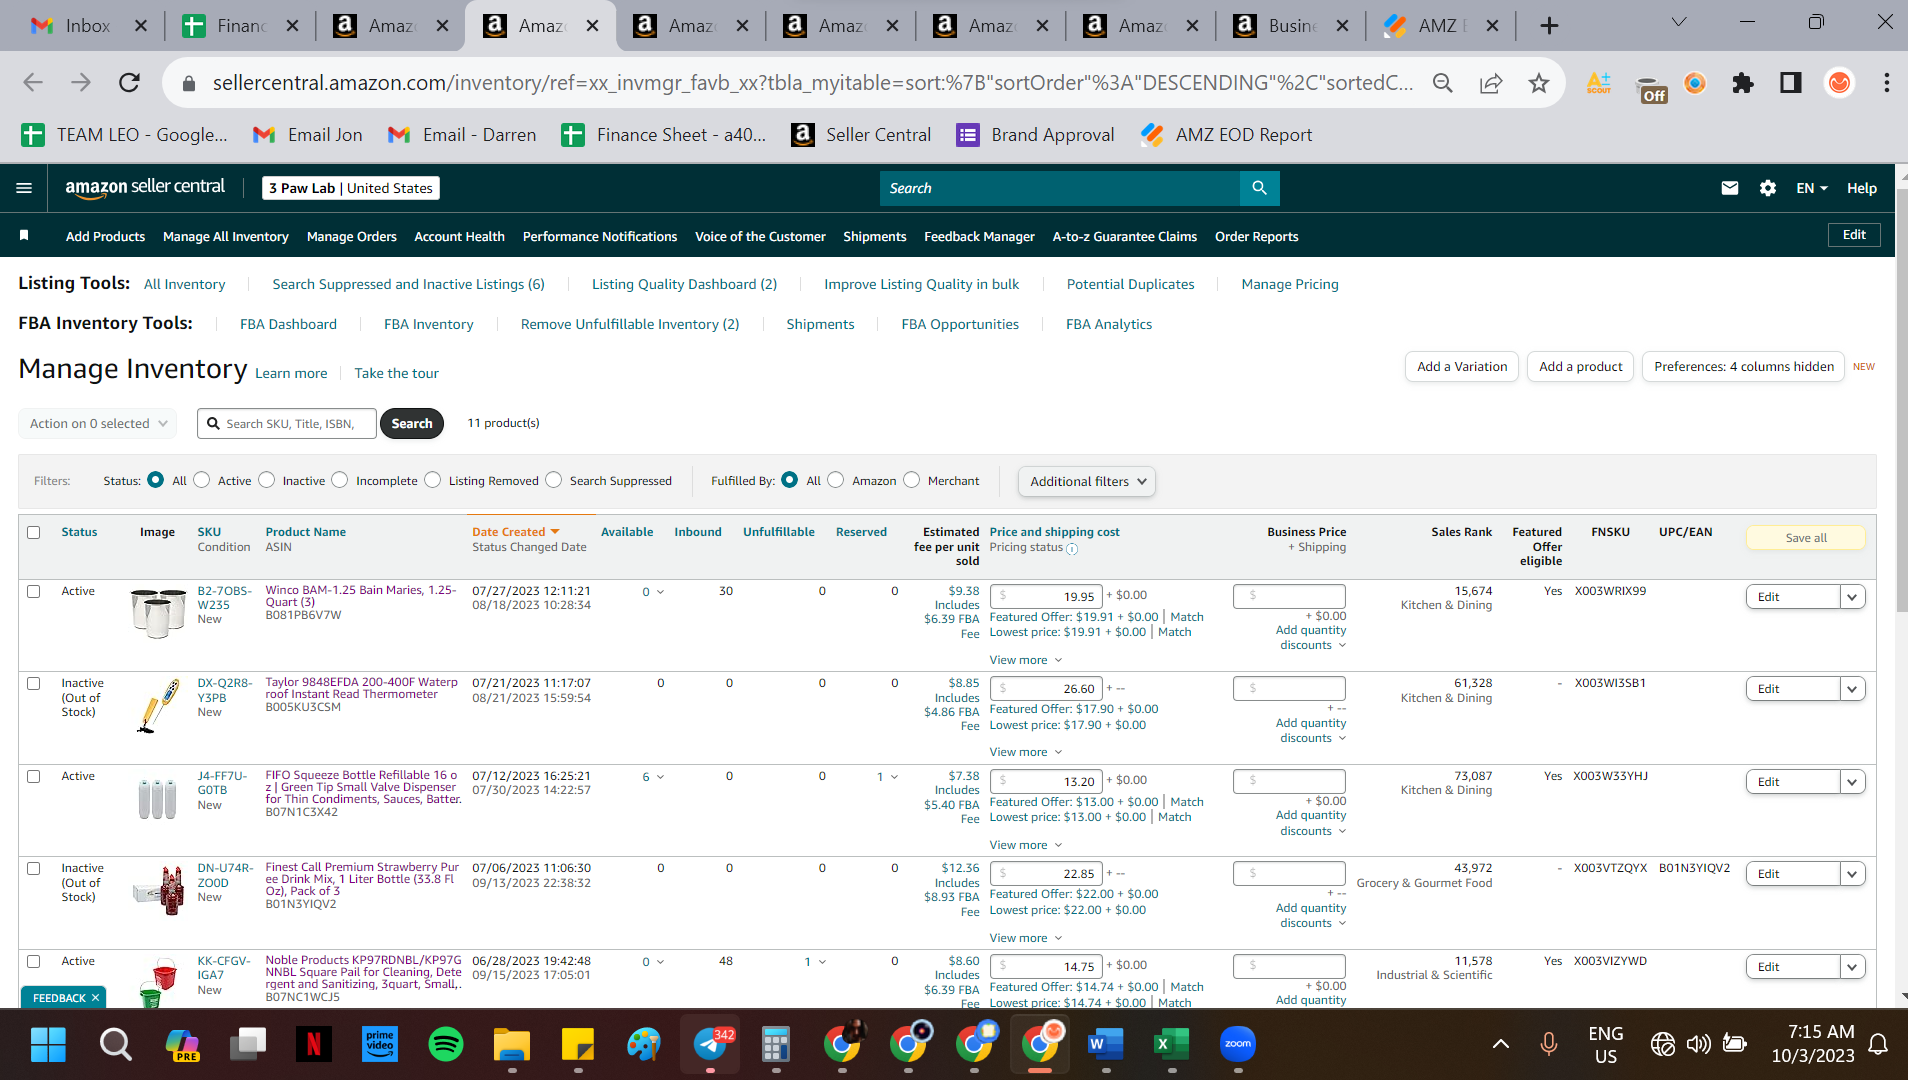This screenshot has height=1080, width=1908.
Task: Open Feedback Manager
Action: (x=979, y=236)
